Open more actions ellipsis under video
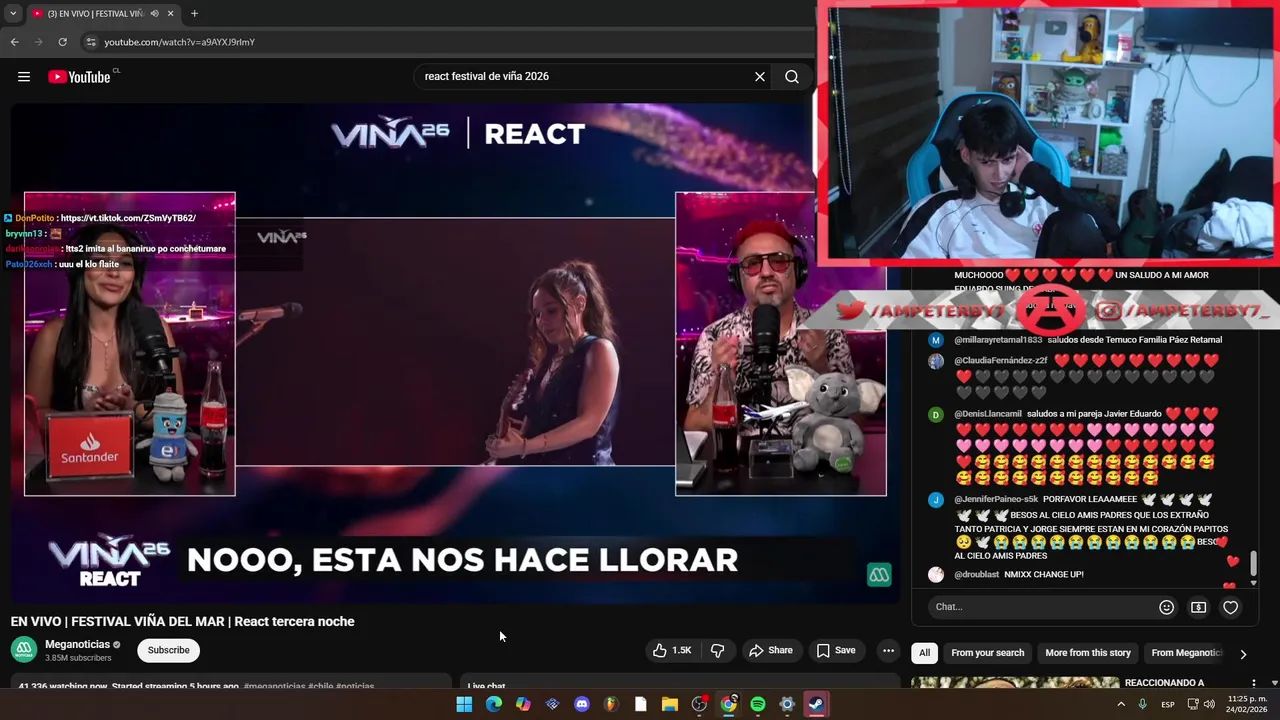Screen dimensions: 1280x720 pyautogui.click(x=888, y=650)
